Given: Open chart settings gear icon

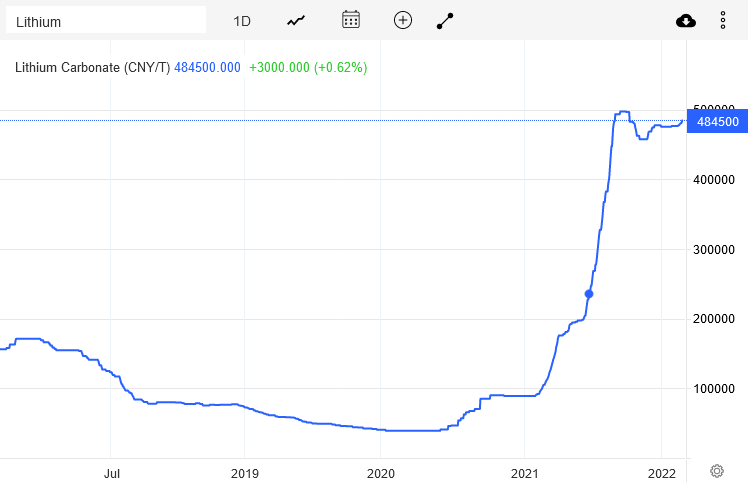Looking at the screenshot, I should tap(717, 471).
